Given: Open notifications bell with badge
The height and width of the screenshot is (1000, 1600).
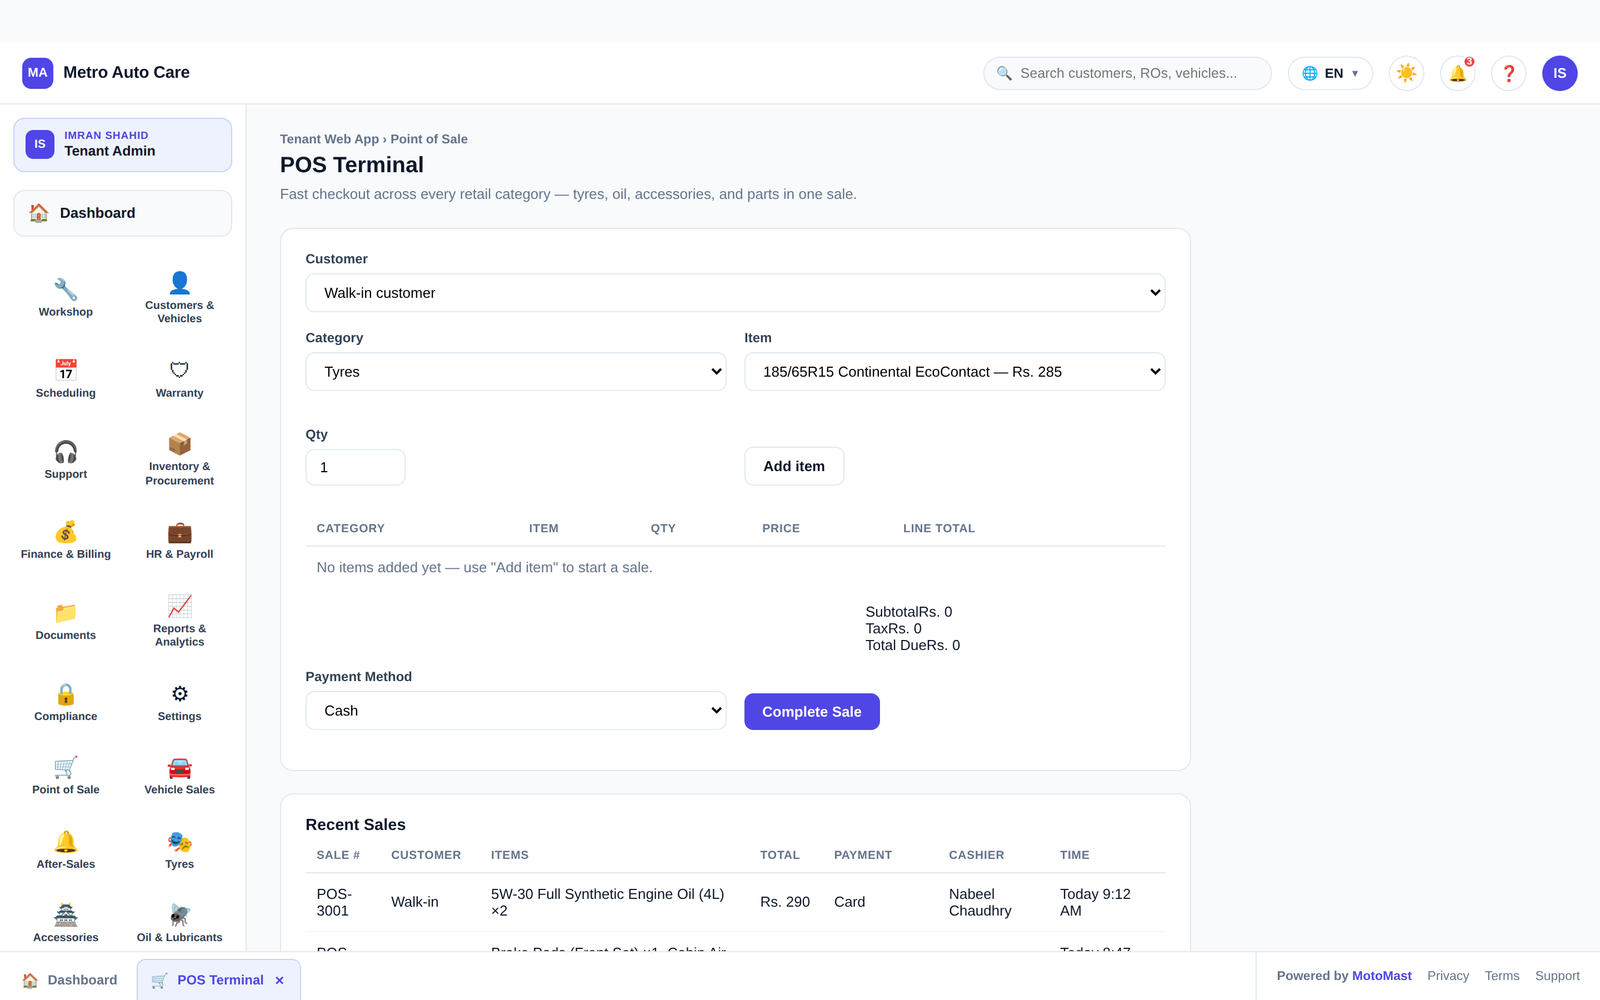Looking at the screenshot, I should 1458,73.
